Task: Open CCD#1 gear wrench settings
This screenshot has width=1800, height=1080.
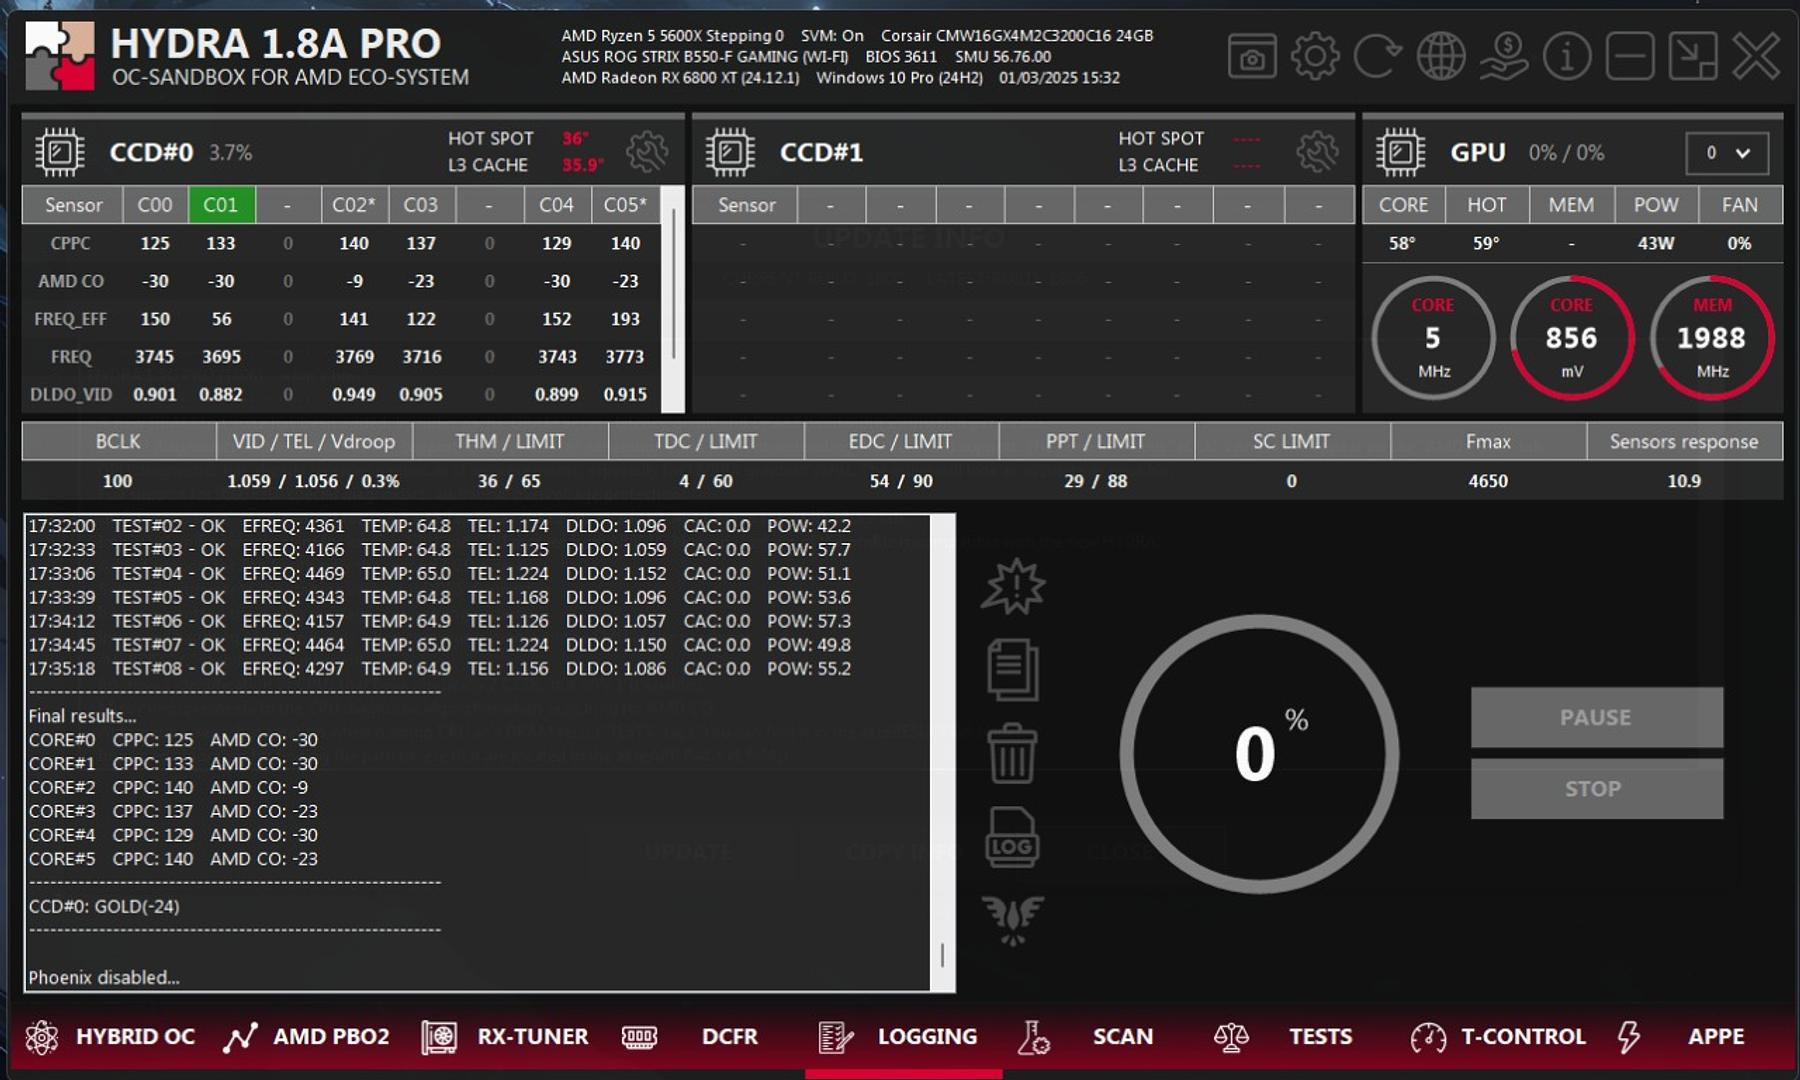Action: (x=1317, y=152)
